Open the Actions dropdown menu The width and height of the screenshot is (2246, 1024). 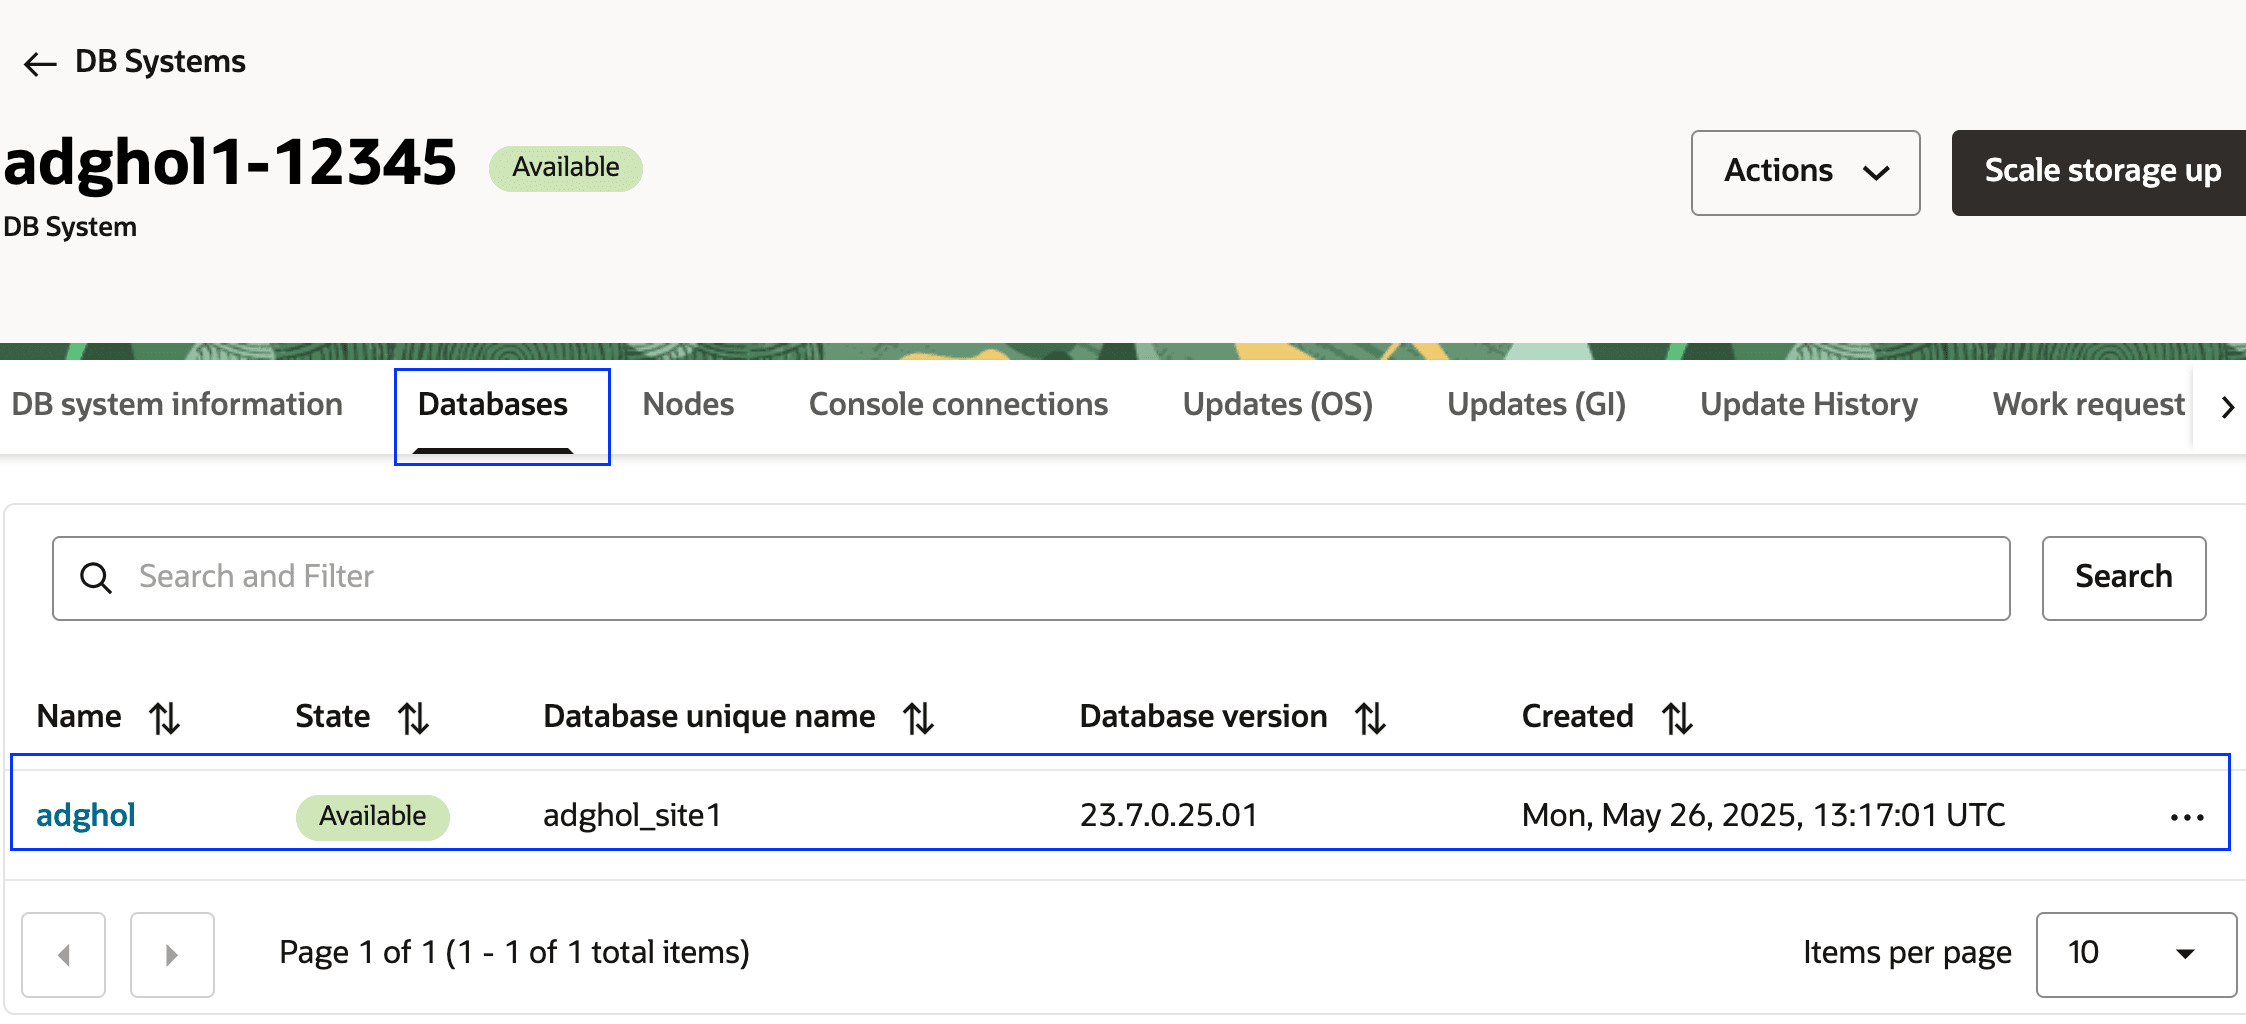(1805, 172)
